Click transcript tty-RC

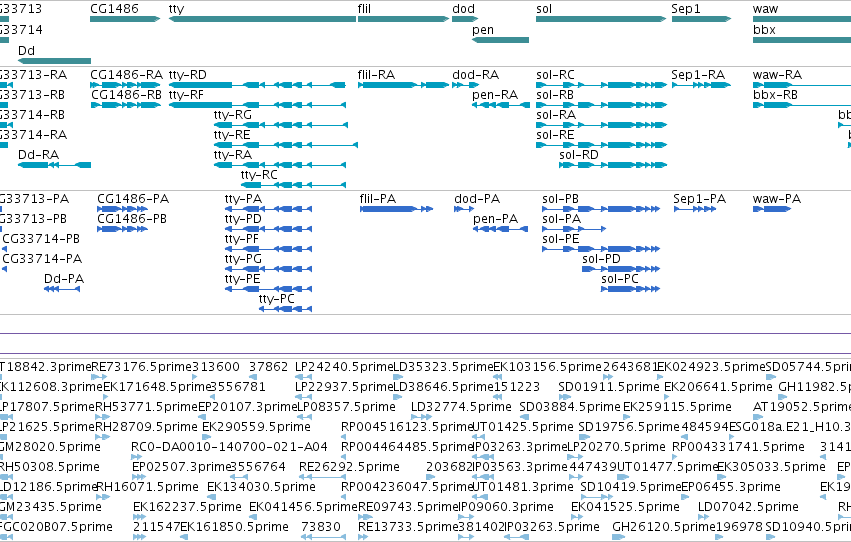[x=293, y=185]
